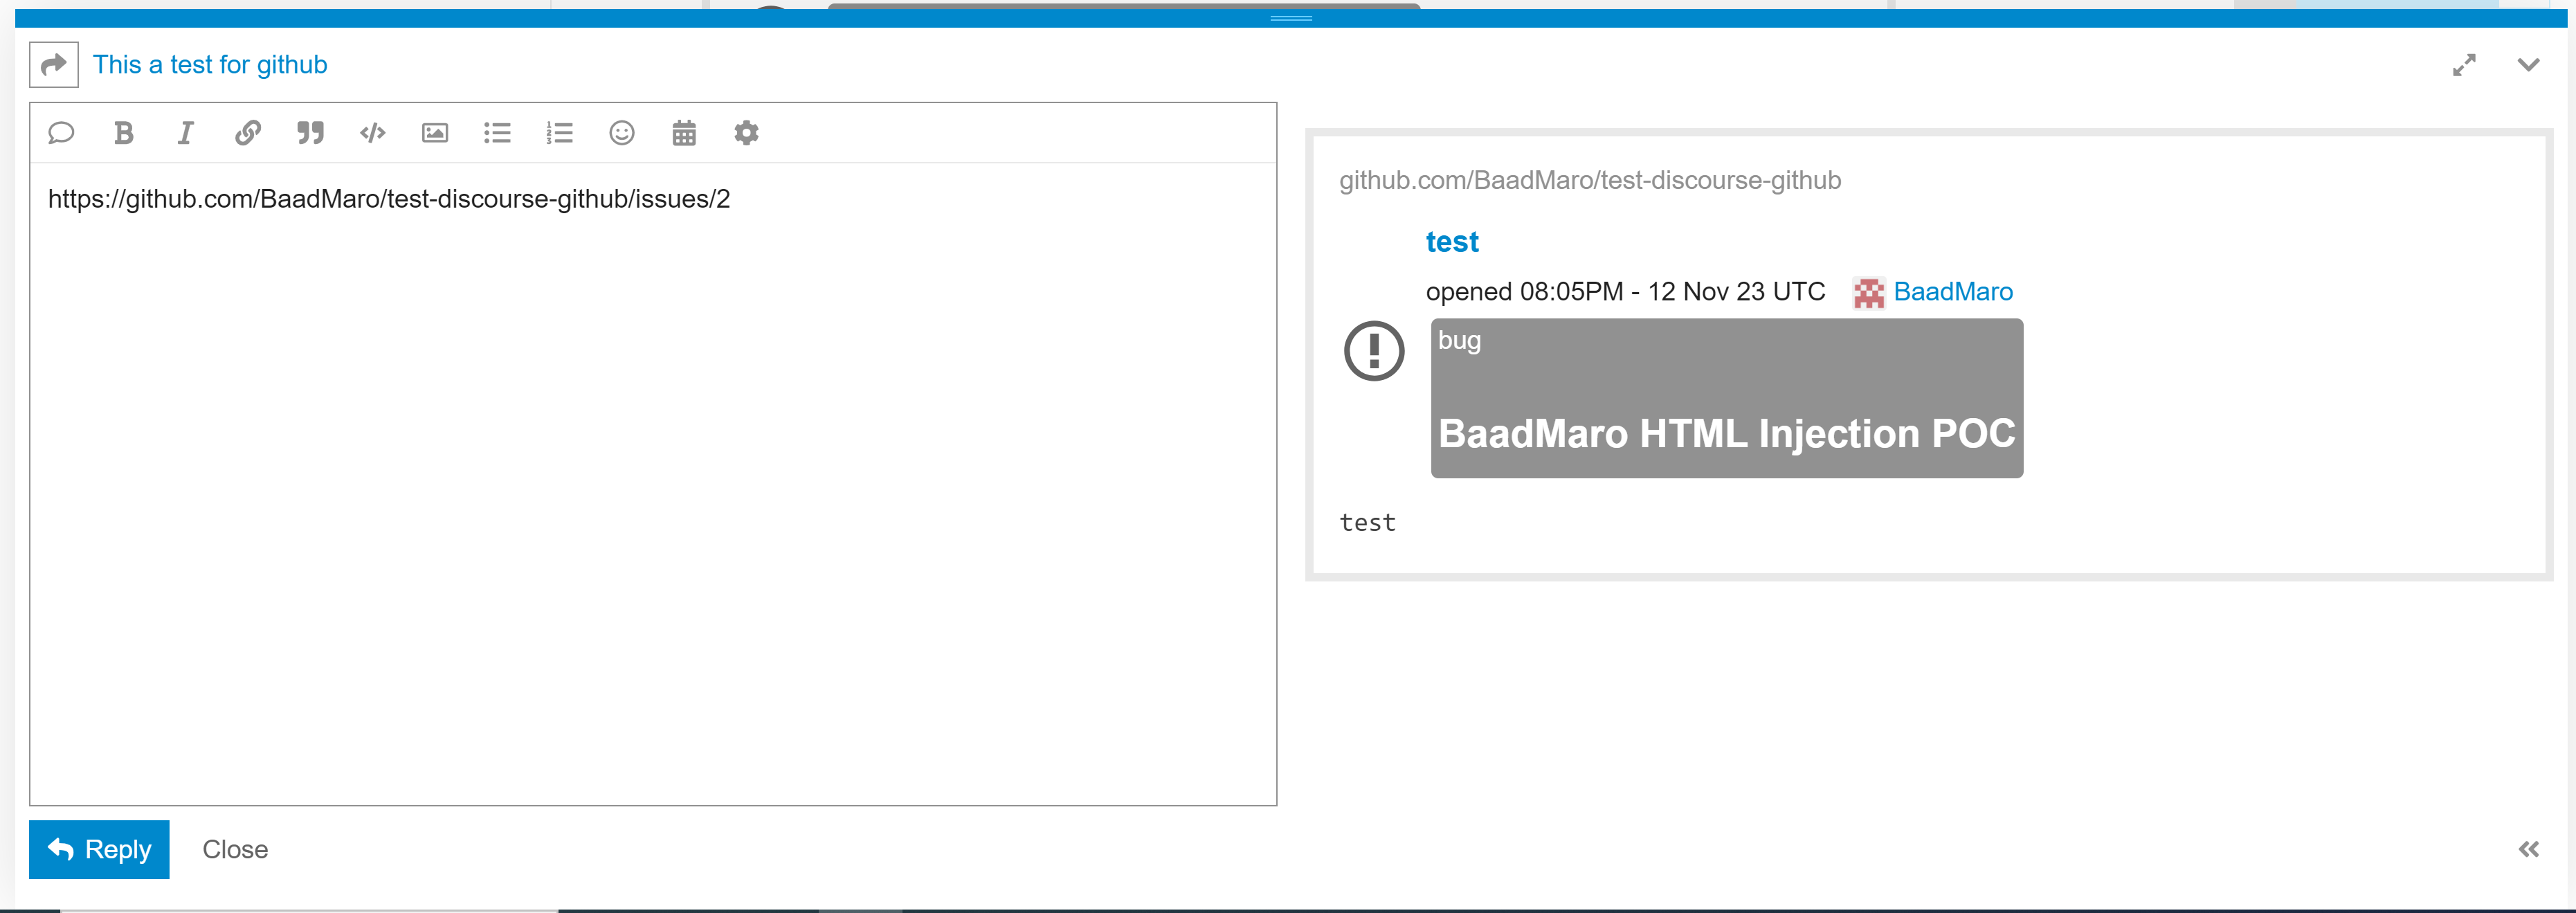
Task: Close the composer
Action: pos(235,849)
